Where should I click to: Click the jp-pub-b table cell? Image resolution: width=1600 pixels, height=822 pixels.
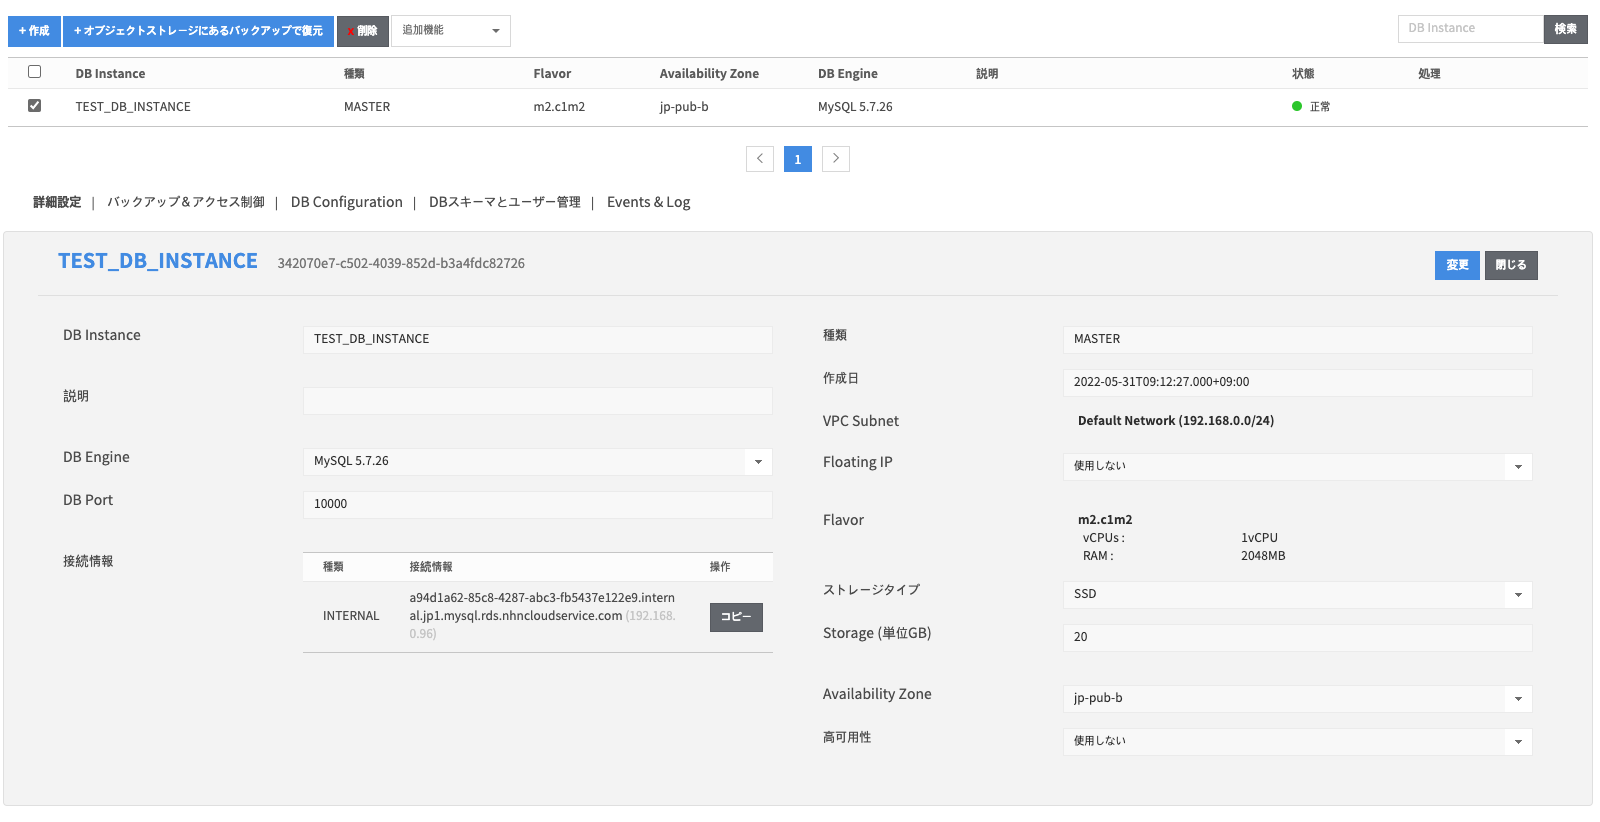point(684,107)
